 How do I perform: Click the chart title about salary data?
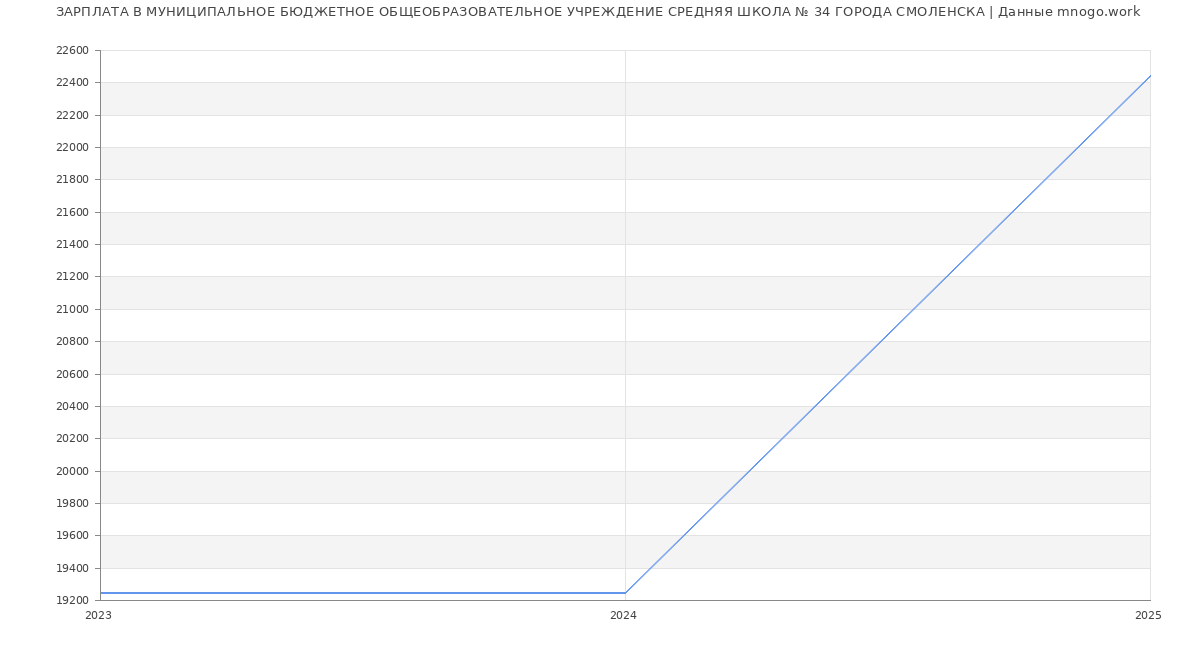pyautogui.click(x=598, y=12)
